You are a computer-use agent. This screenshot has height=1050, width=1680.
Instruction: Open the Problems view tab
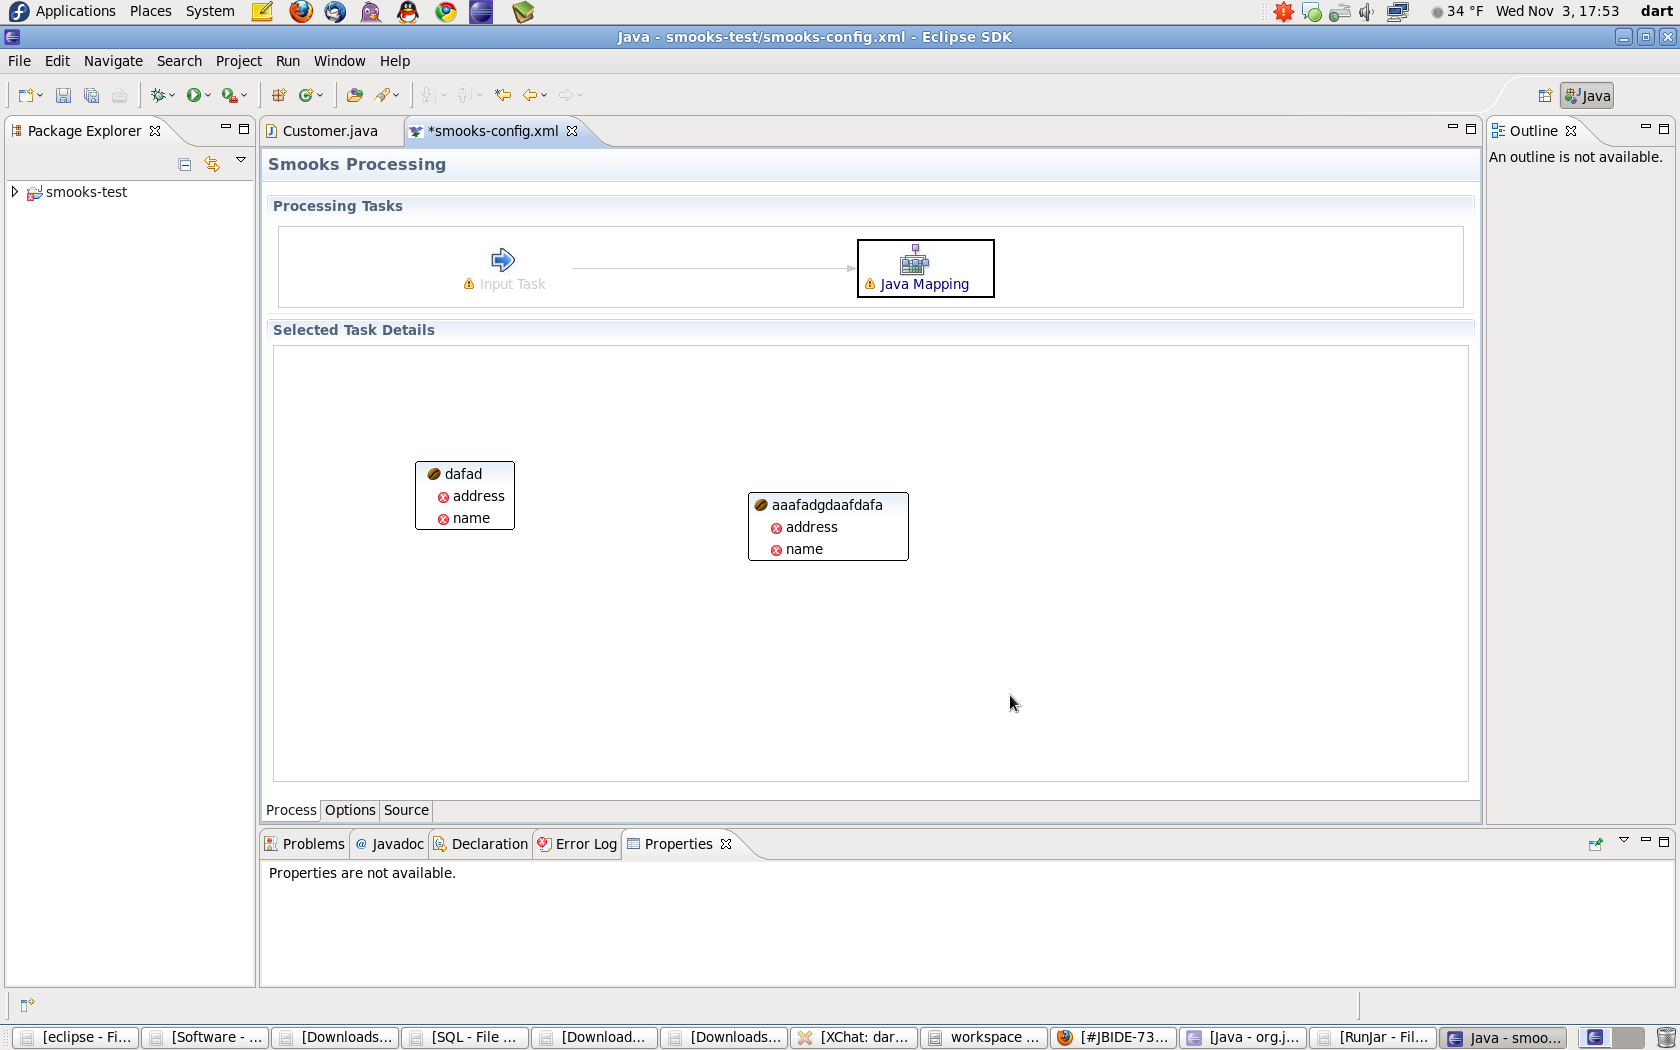pyautogui.click(x=304, y=844)
